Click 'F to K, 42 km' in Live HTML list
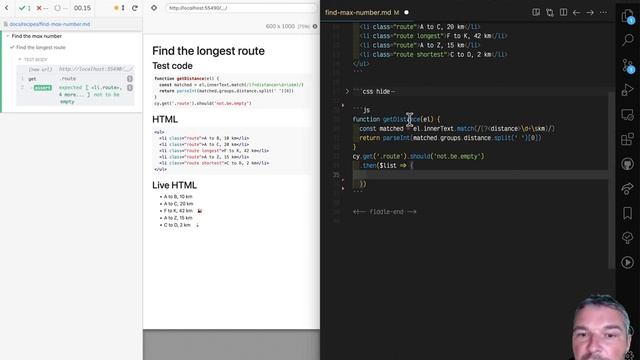 [x=178, y=211]
